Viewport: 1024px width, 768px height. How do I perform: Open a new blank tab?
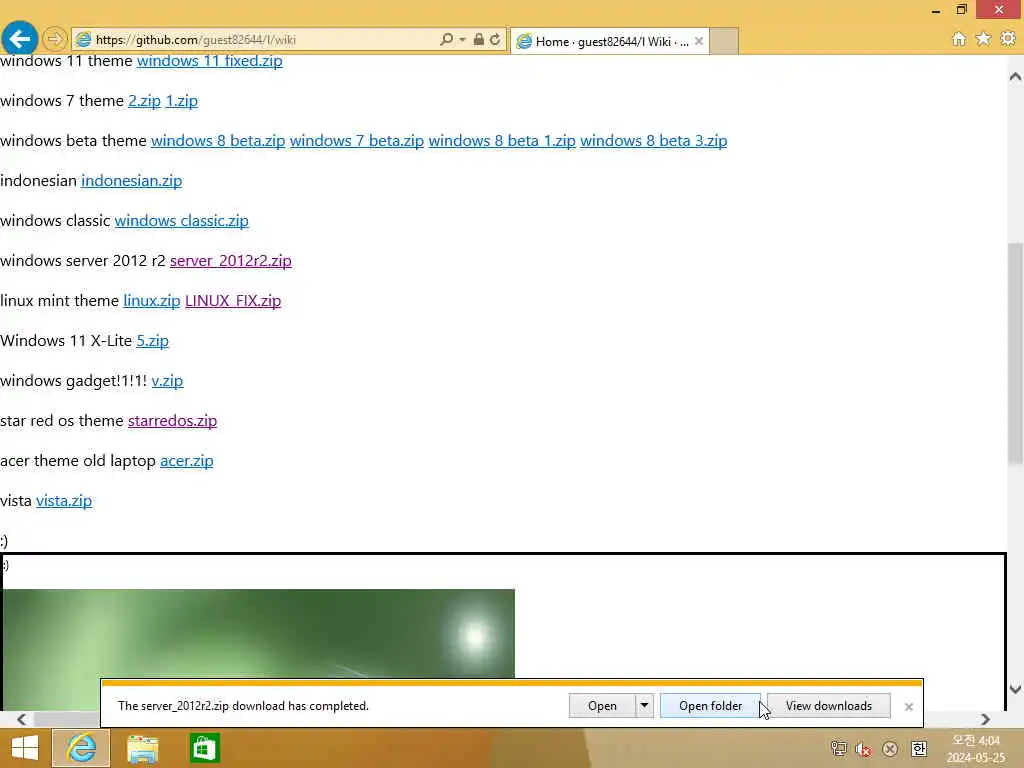724,41
